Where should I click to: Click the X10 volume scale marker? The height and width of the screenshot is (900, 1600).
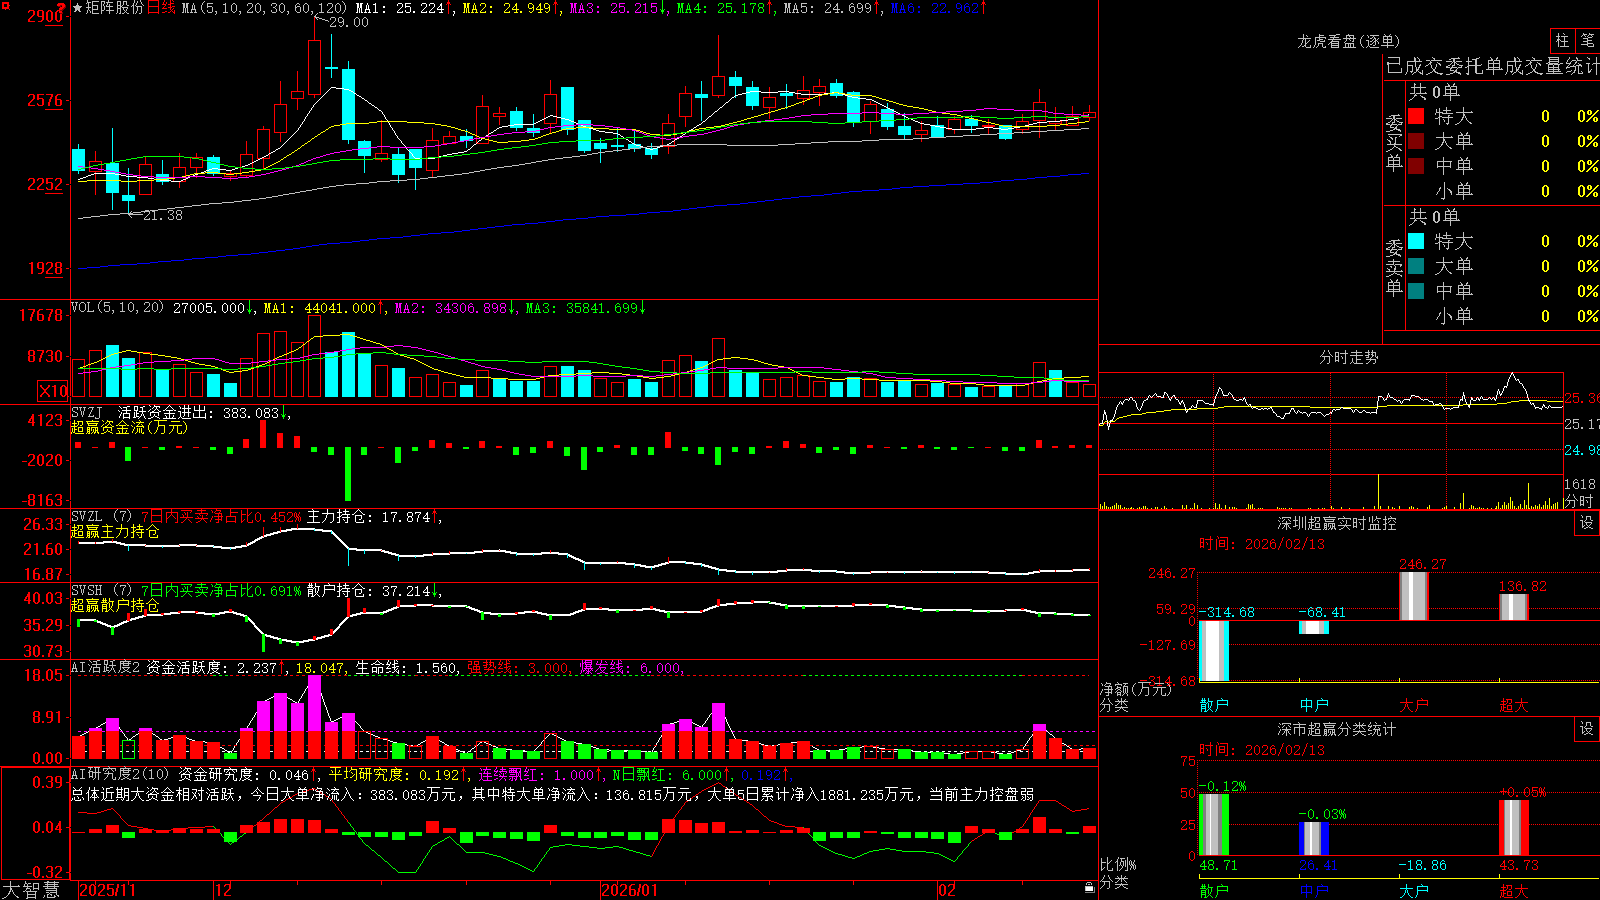coord(53,391)
